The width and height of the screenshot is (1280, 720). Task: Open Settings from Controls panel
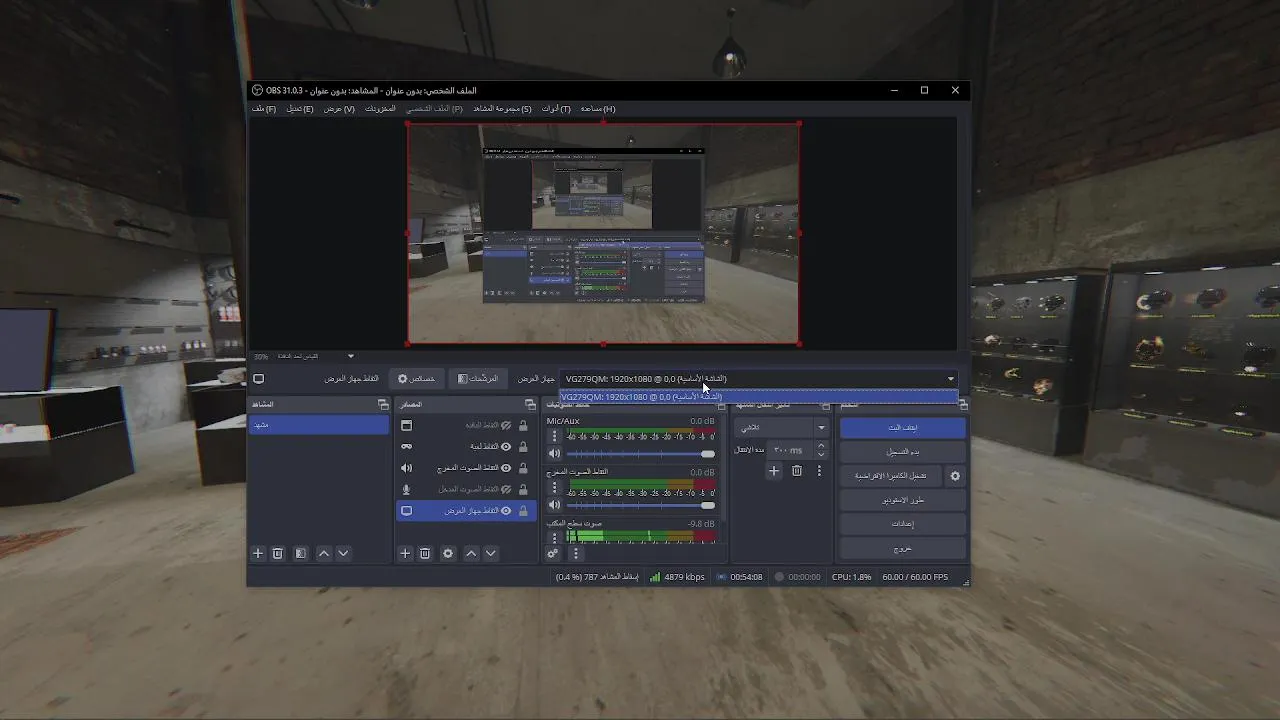pyautogui.click(x=902, y=524)
